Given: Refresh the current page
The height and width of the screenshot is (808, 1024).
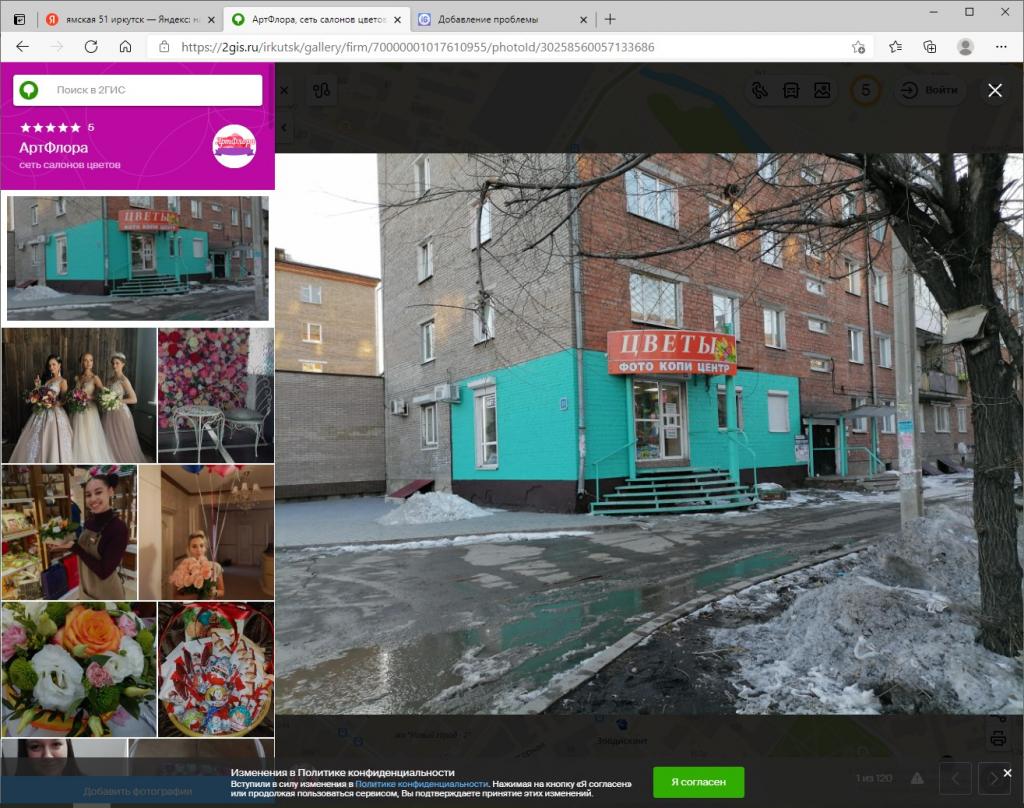Looking at the screenshot, I should pos(91,47).
